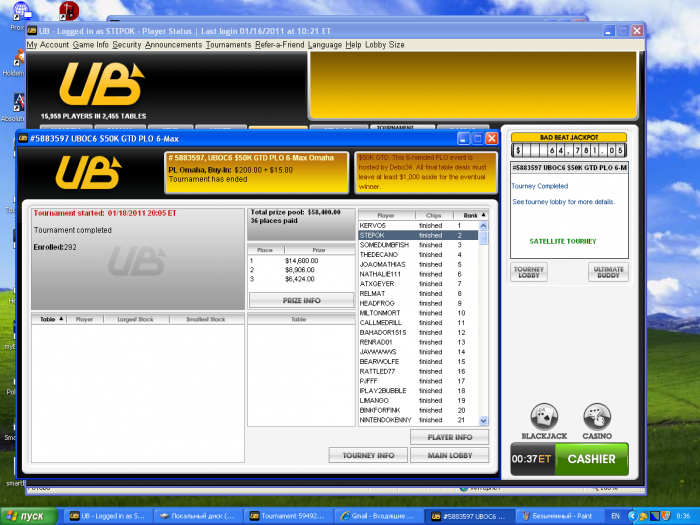Viewport: 700px width, 525px height.
Task: Click the EN language indicator in tray
Action: click(615, 516)
